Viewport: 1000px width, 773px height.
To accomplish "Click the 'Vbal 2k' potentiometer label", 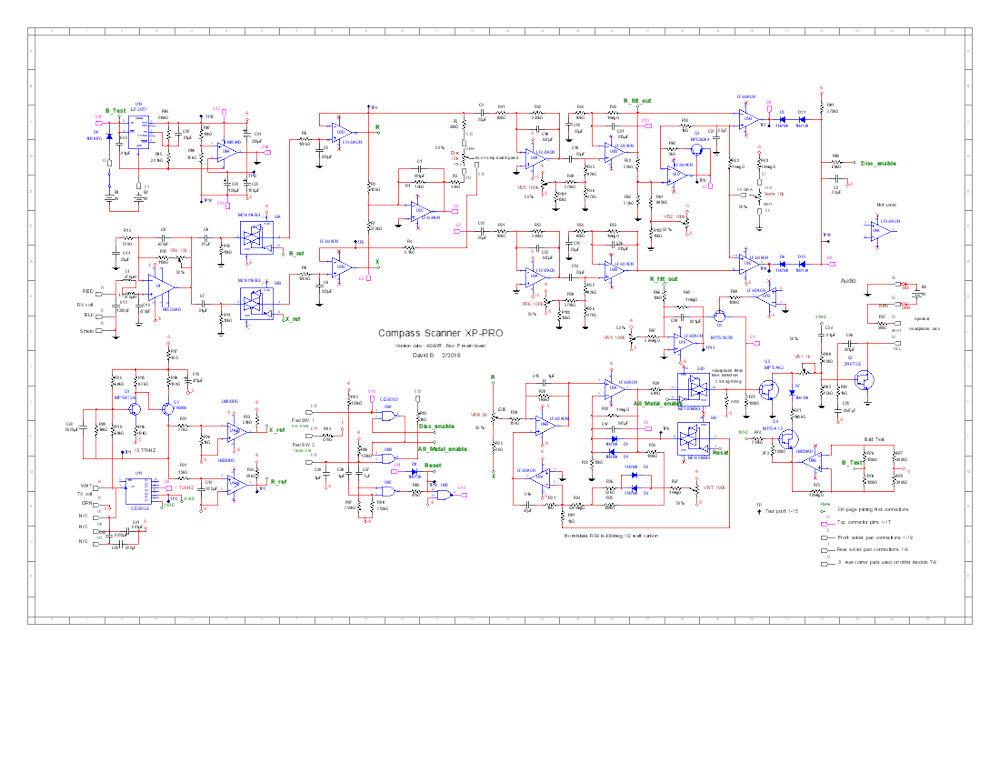I will click(479, 415).
